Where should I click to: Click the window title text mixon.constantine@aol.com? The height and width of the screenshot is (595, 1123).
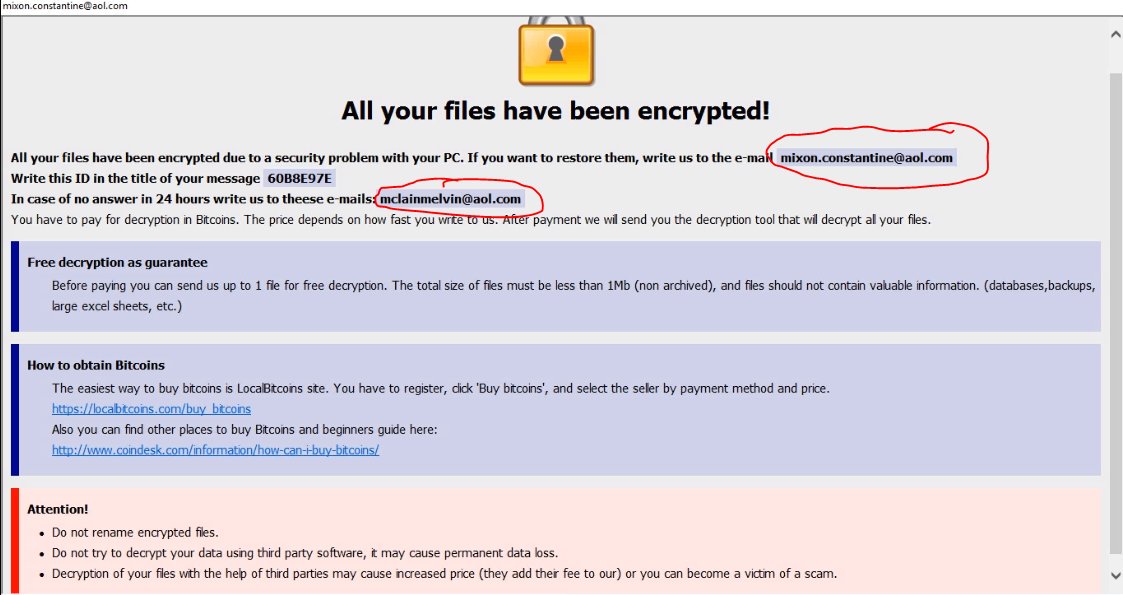point(64,6)
